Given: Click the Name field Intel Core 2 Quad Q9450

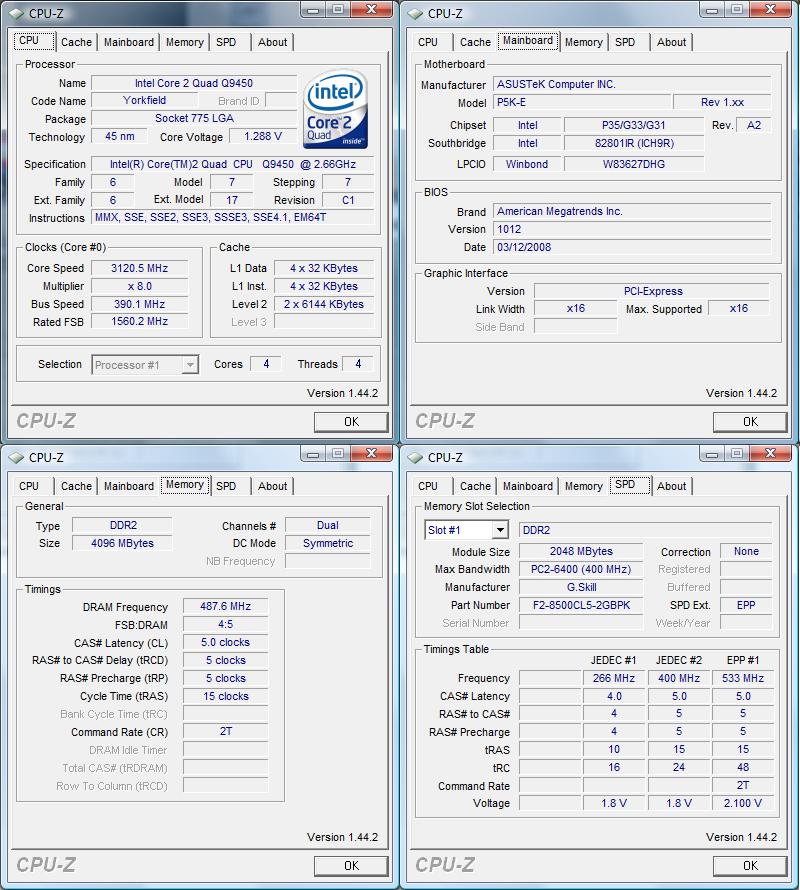Looking at the screenshot, I should (x=194, y=83).
